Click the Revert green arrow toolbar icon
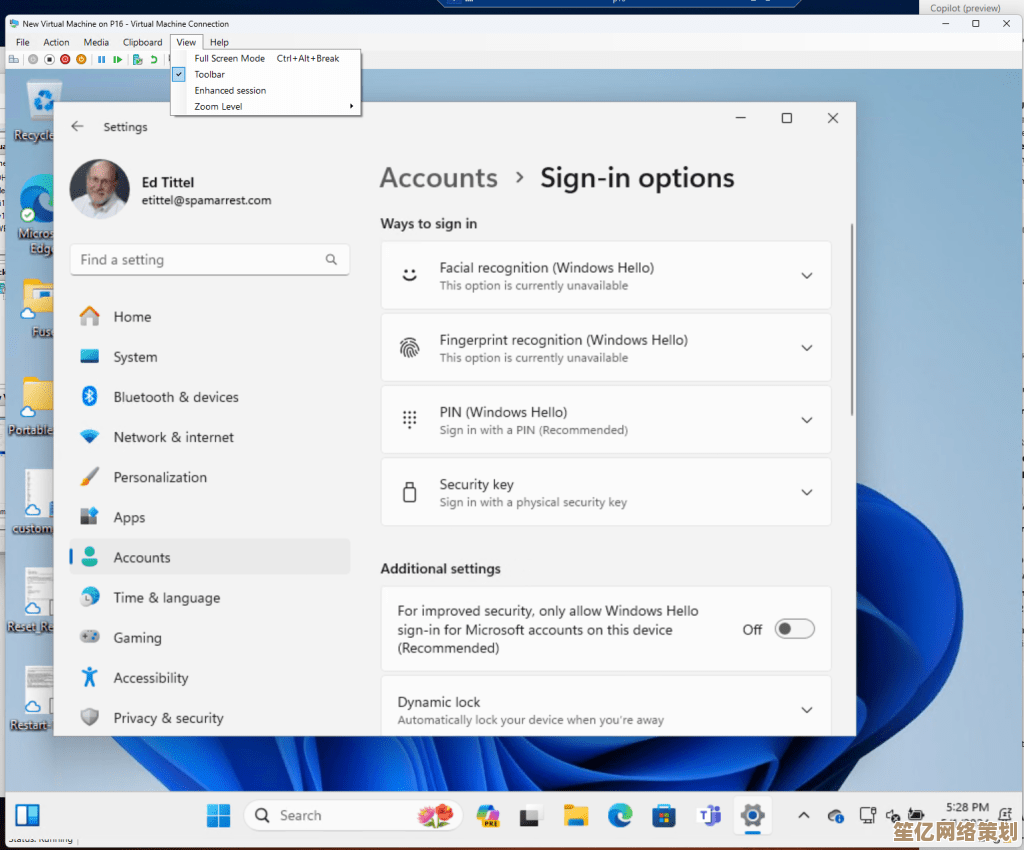 coord(153,60)
